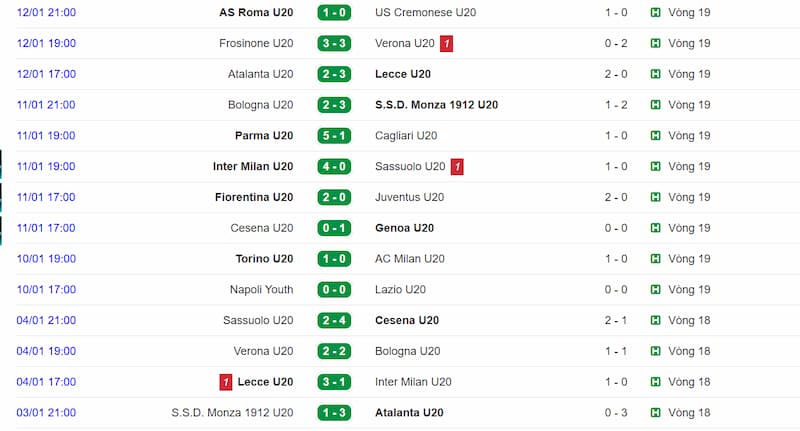Click Vòng 18 in the Verona vs Bologna row
Viewport: 800px width, 431px height.
point(690,352)
